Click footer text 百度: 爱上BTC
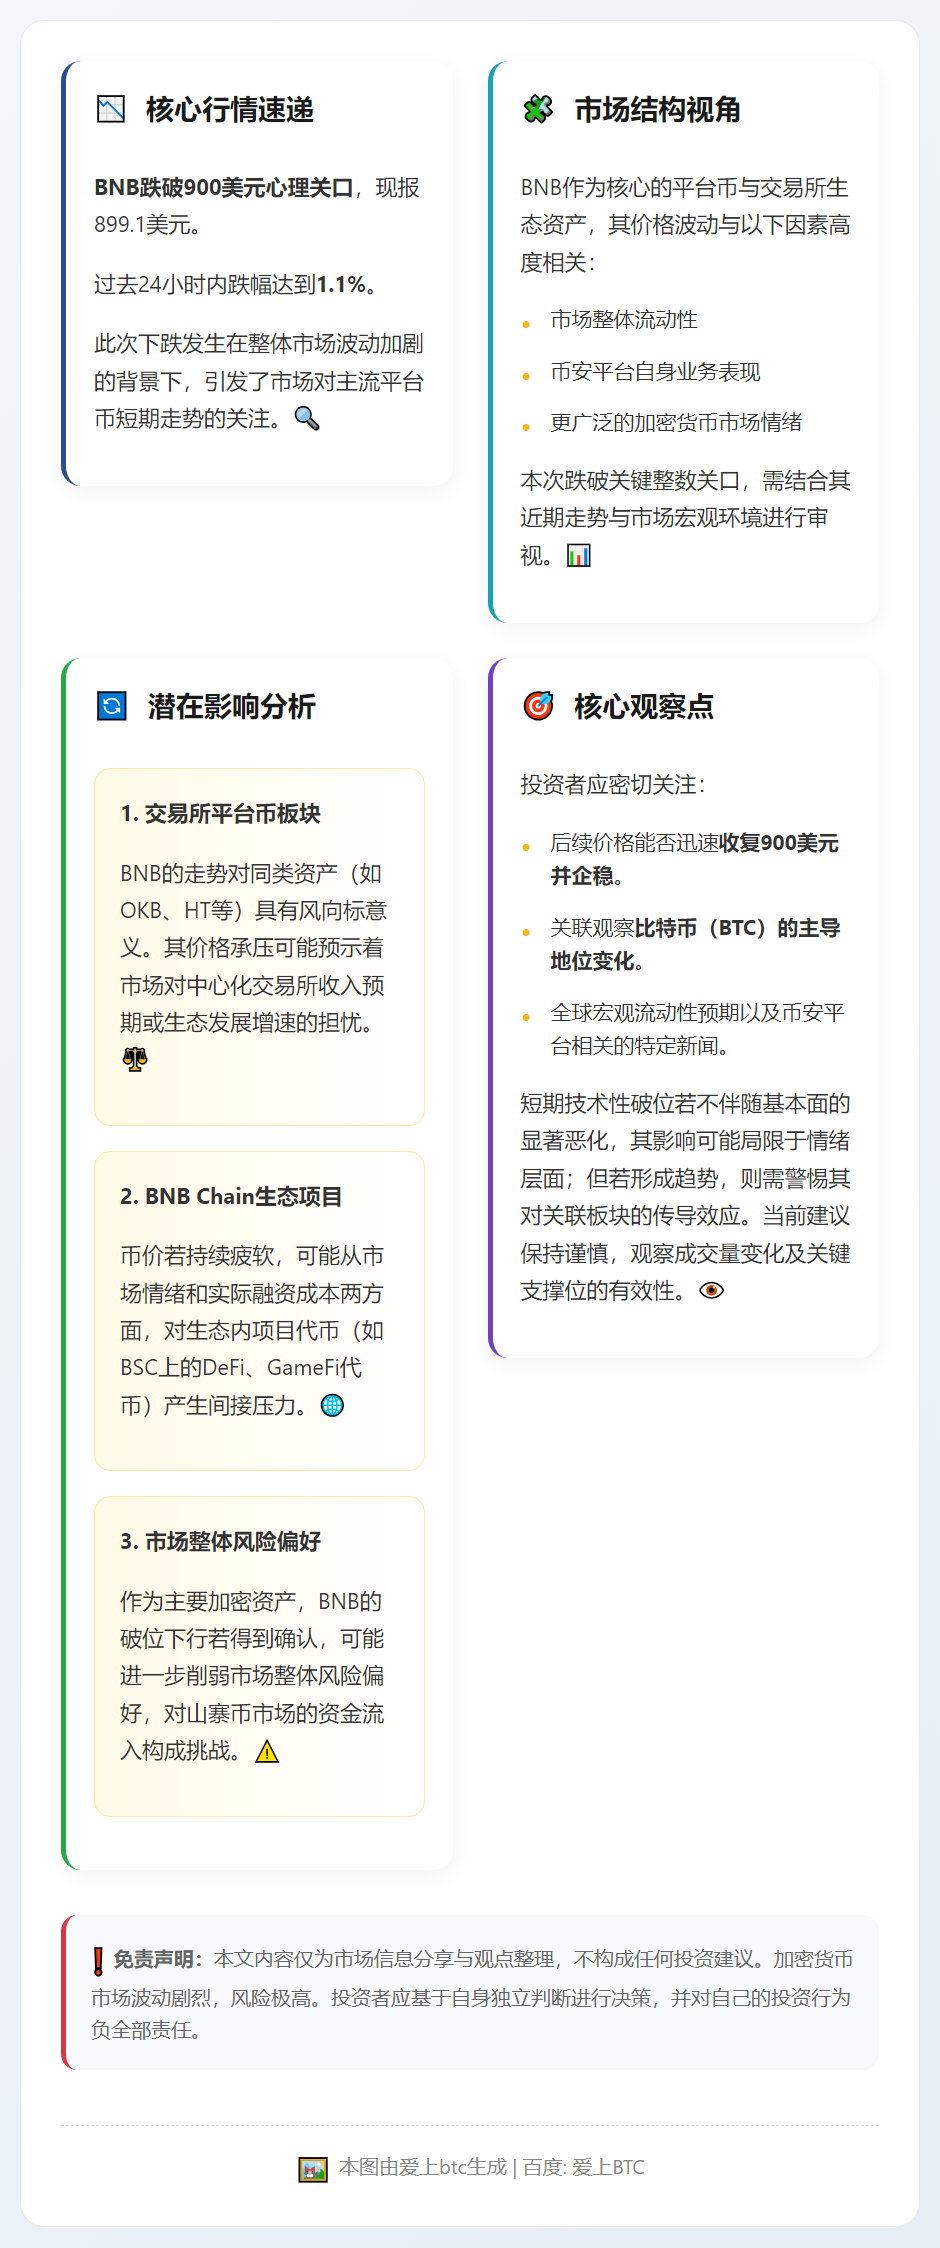 pos(584,2167)
